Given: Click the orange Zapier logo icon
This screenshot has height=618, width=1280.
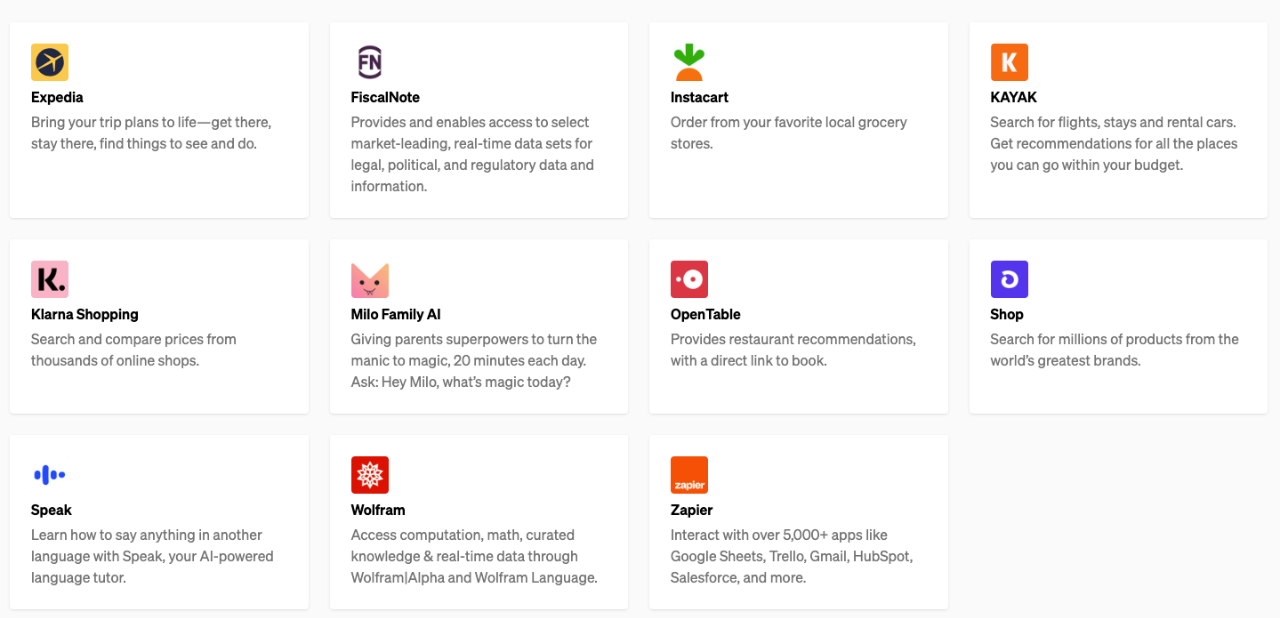Looking at the screenshot, I should click(689, 475).
